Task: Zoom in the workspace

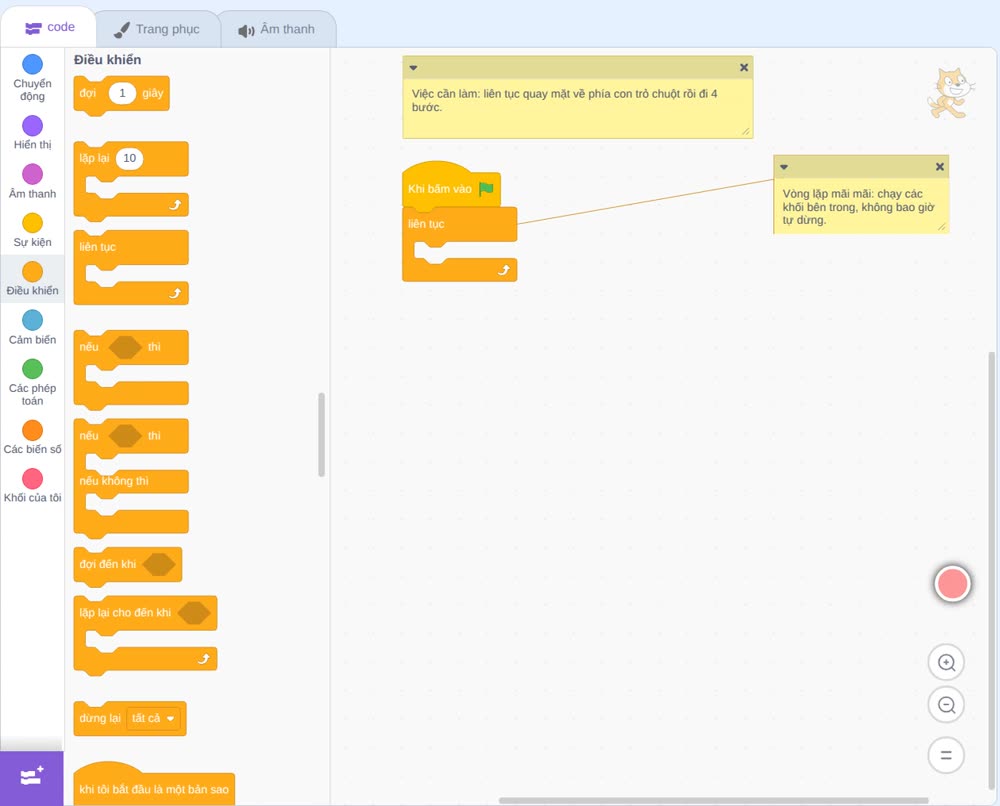Action: (946, 663)
